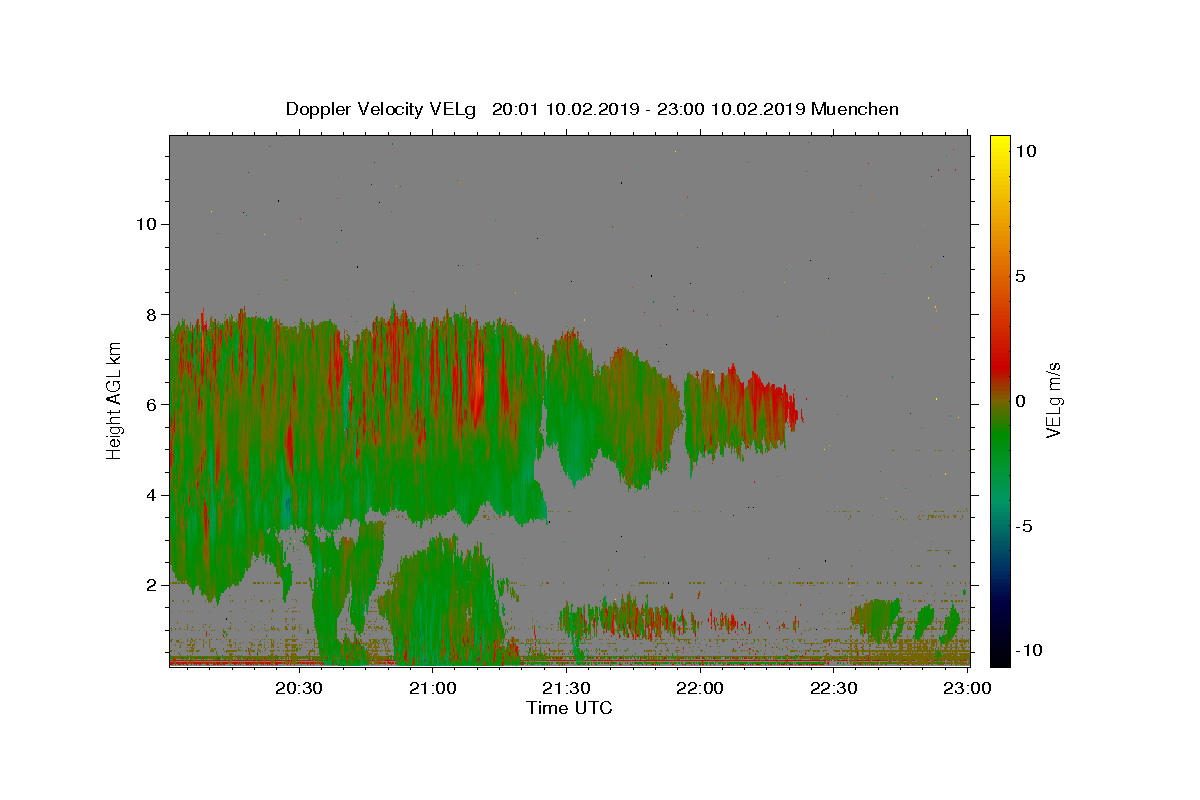Click the 20:30 time axis label
Image resolution: width=1200 pixels, height=800 pixels.
click(299, 688)
